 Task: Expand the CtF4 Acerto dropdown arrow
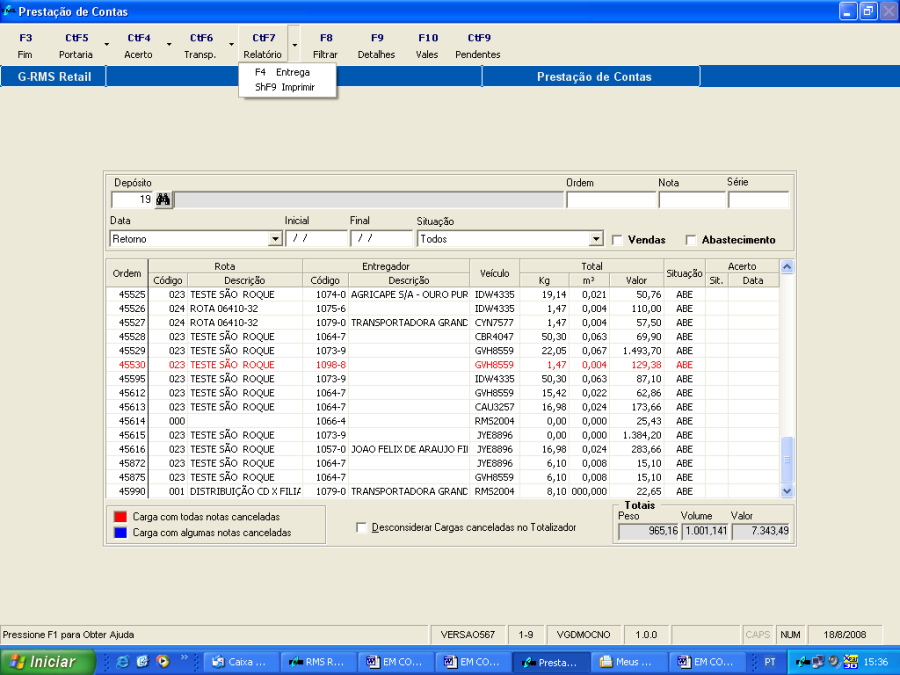(x=169, y=44)
